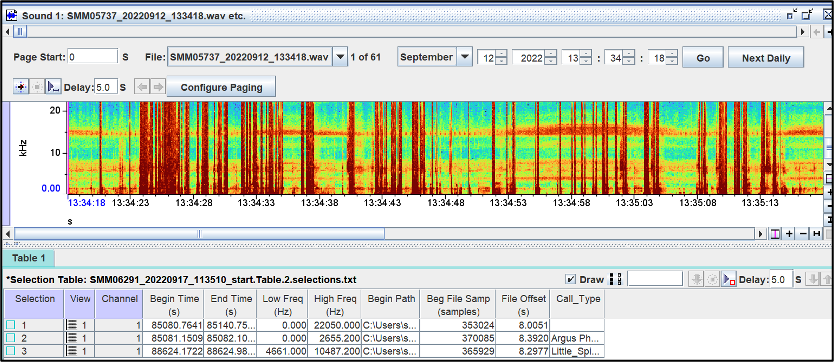Click the Begin Time (s) column header
Image resolution: width=834 pixels, height=362 pixels.
click(174, 305)
